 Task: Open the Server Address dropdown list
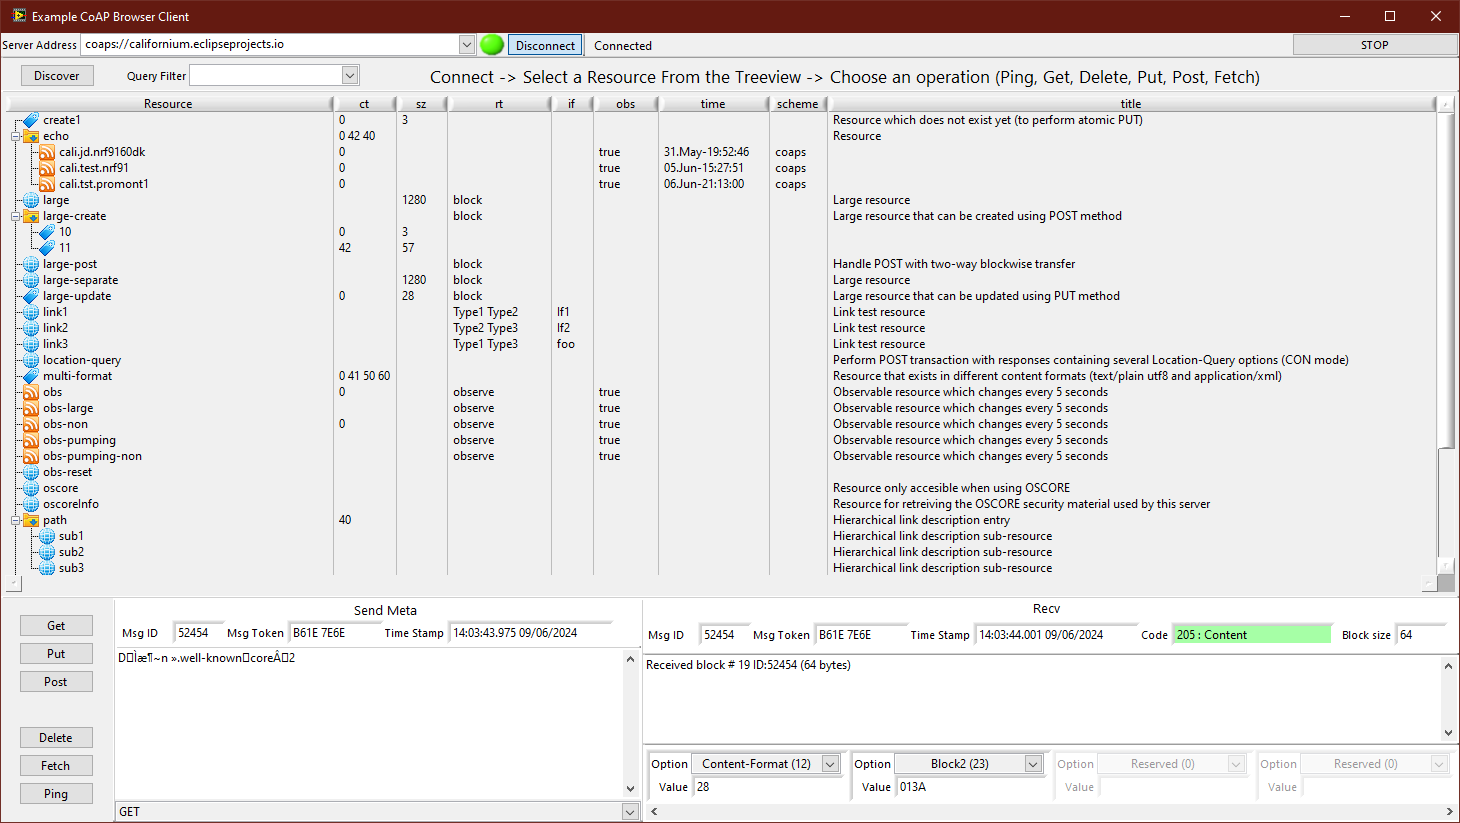(466, 44)
